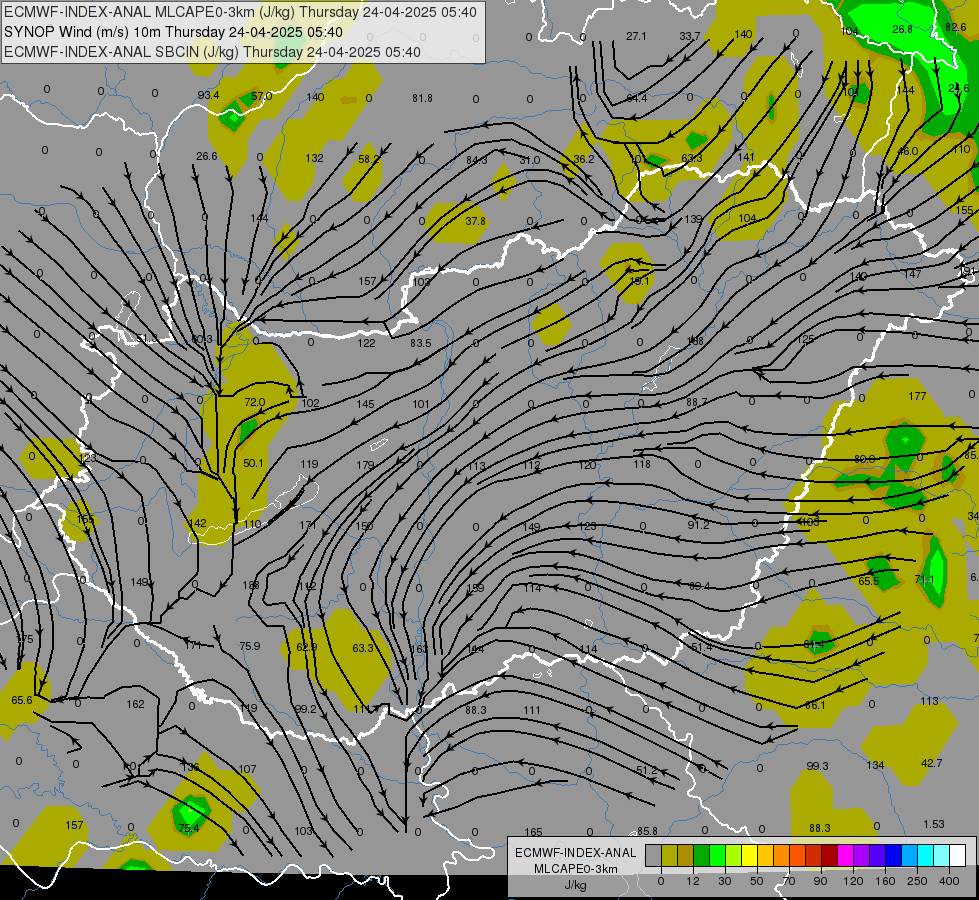
Task: Click the map value 51.2
Action: (647, 770)
